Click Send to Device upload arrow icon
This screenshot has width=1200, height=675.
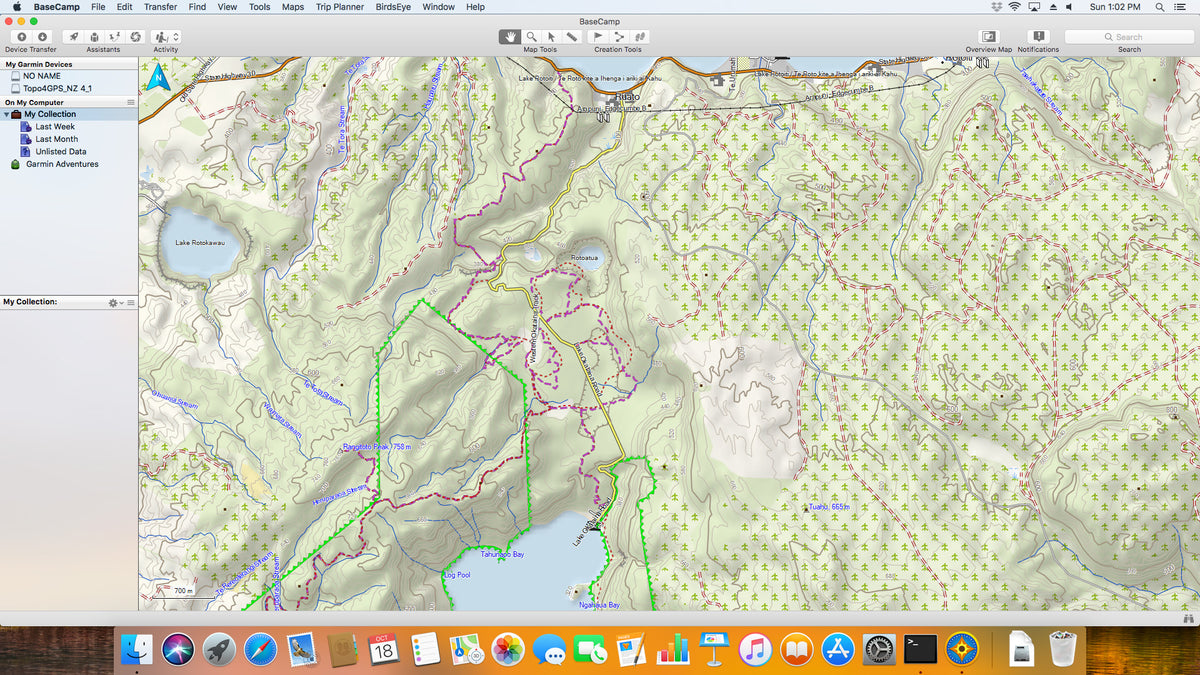click(22, 37)
